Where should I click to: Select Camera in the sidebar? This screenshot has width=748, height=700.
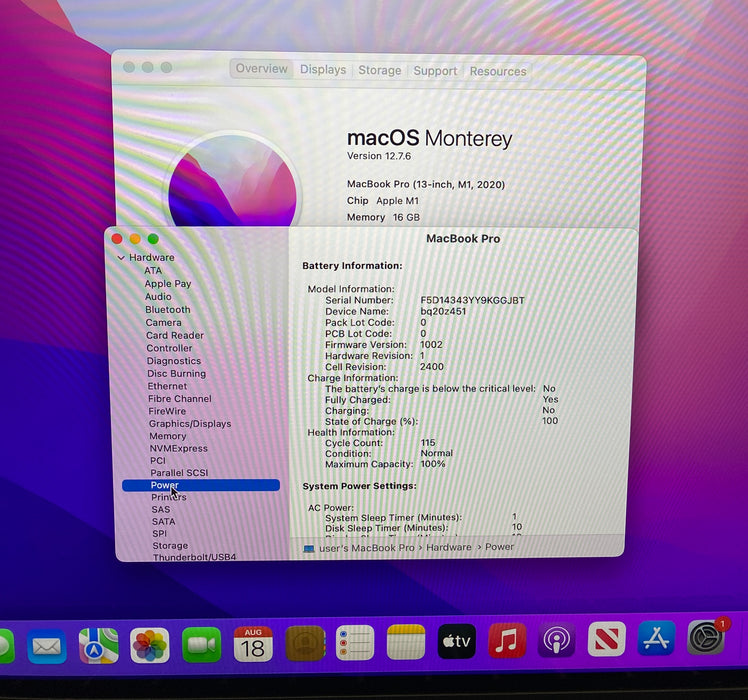click(164, 322)
